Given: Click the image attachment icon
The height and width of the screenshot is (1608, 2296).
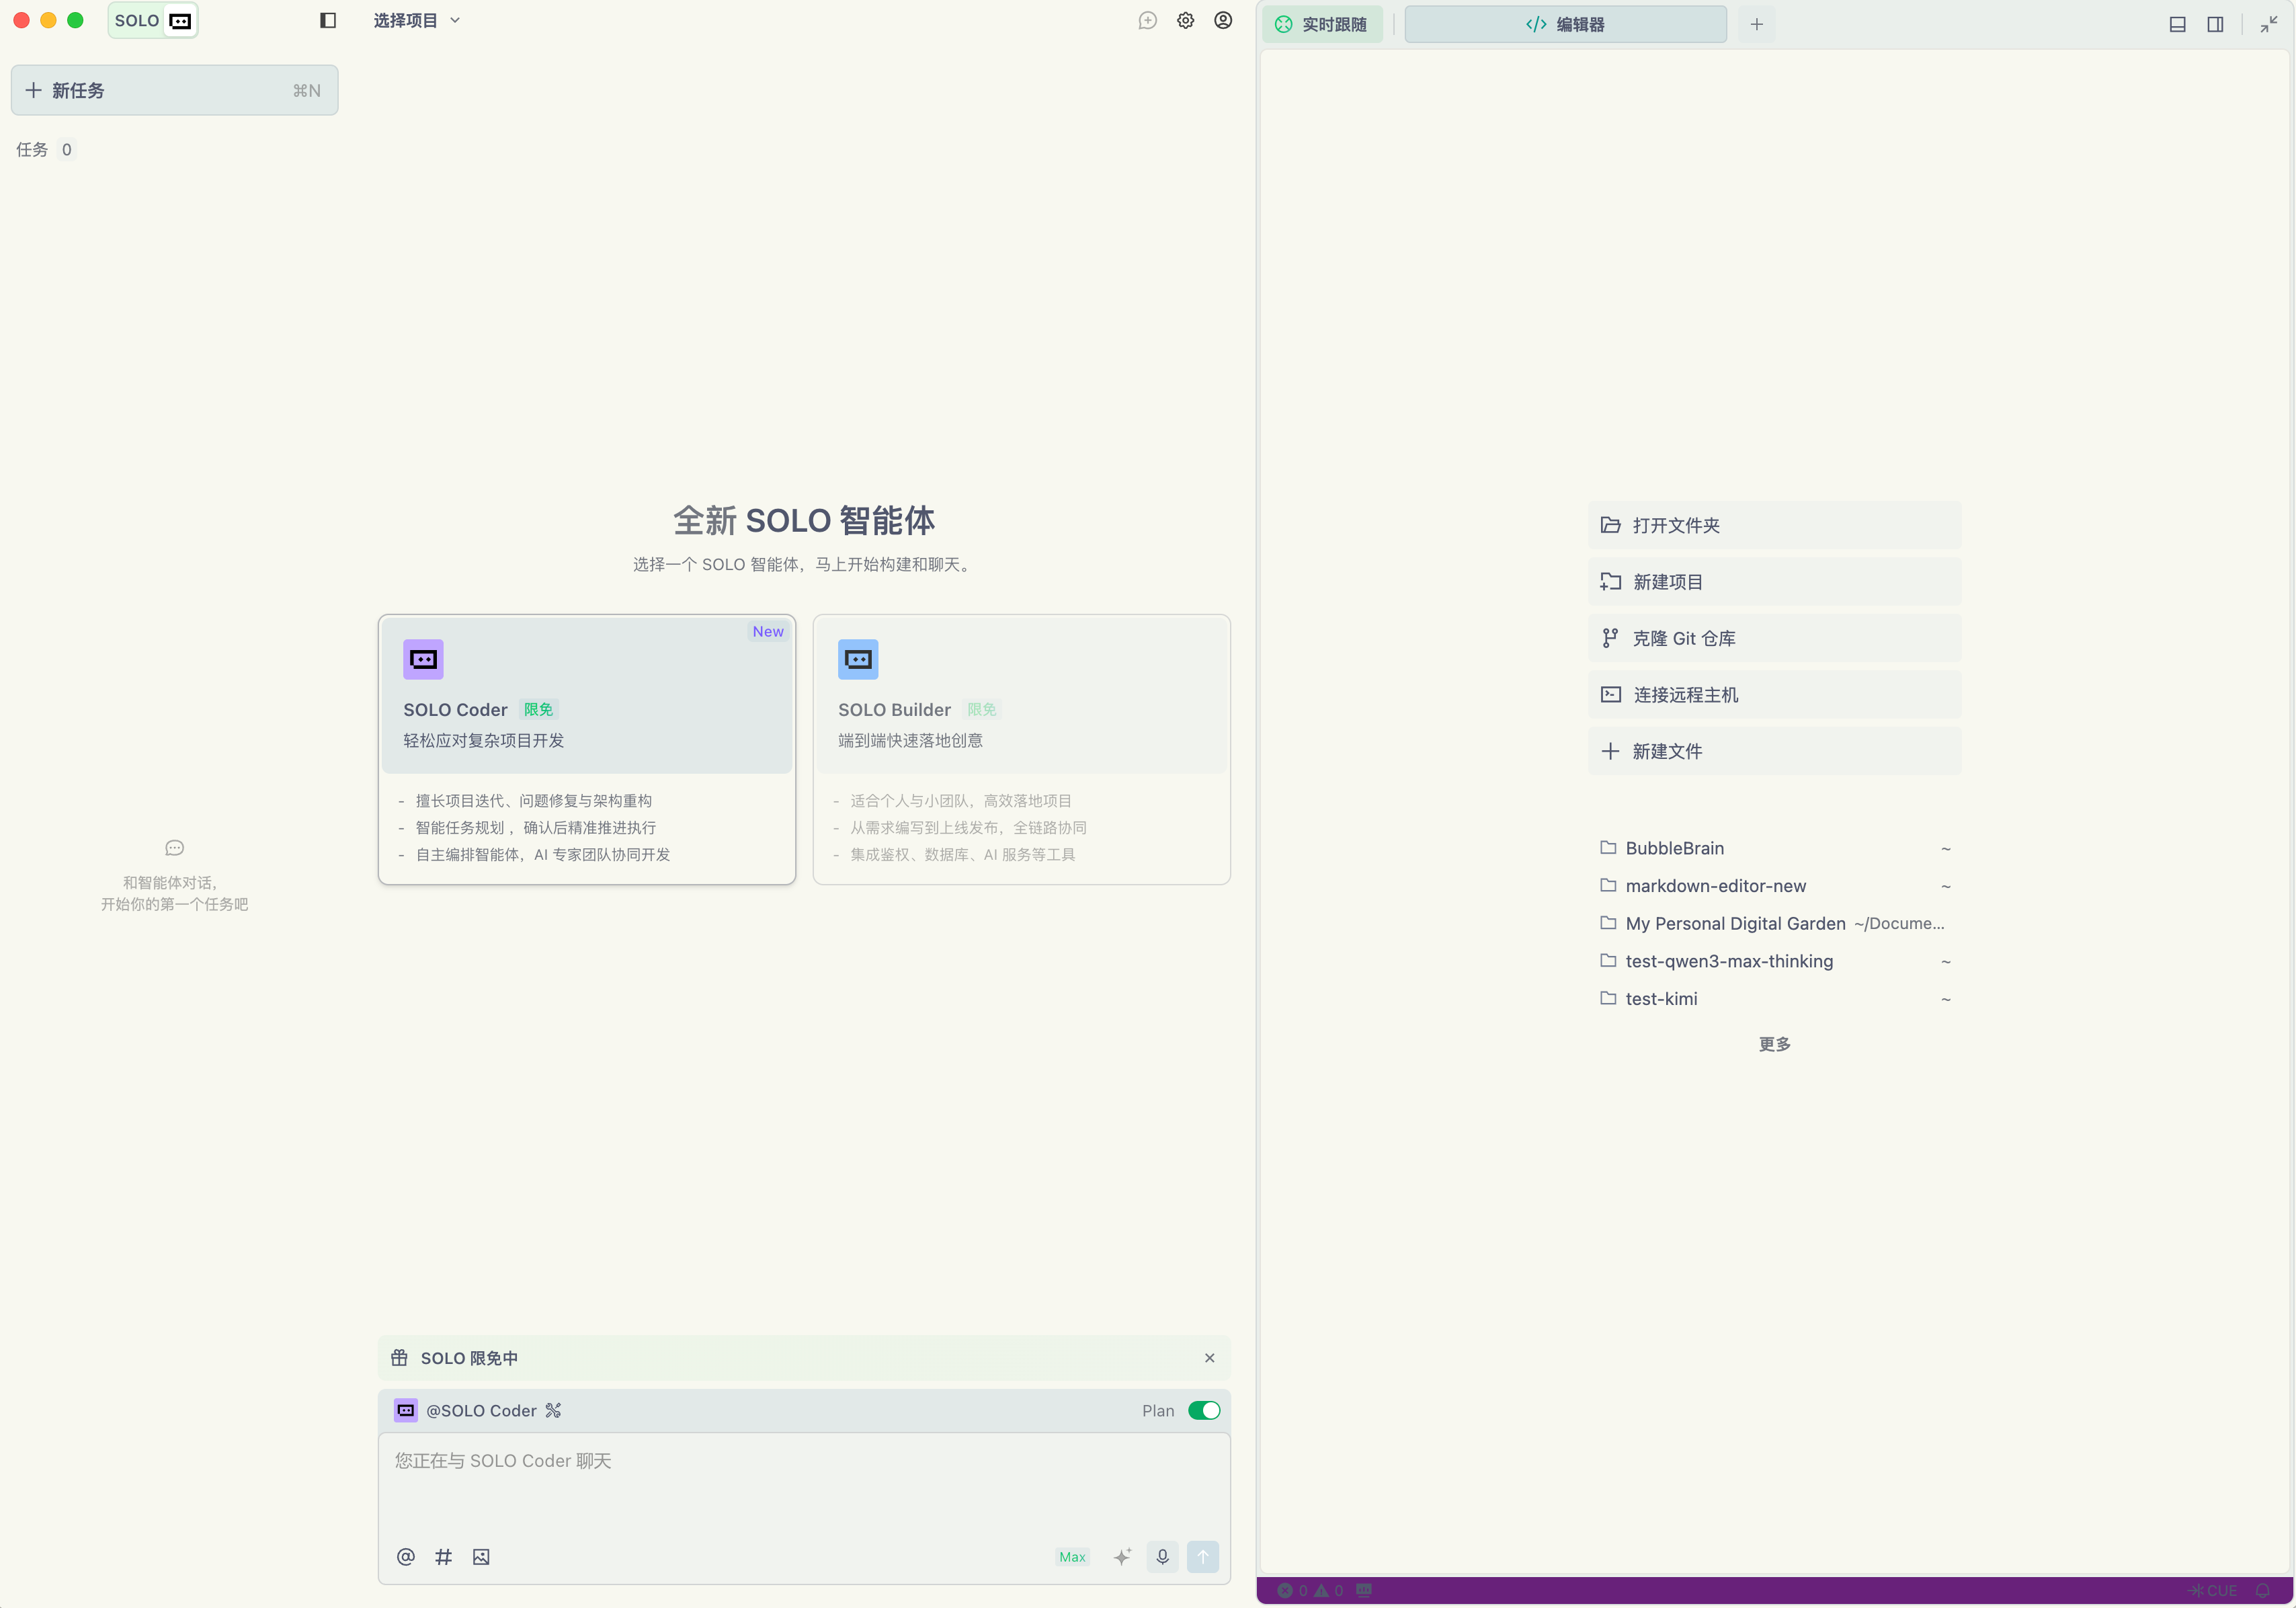Looking at the screenshot, I should 481,1556.
